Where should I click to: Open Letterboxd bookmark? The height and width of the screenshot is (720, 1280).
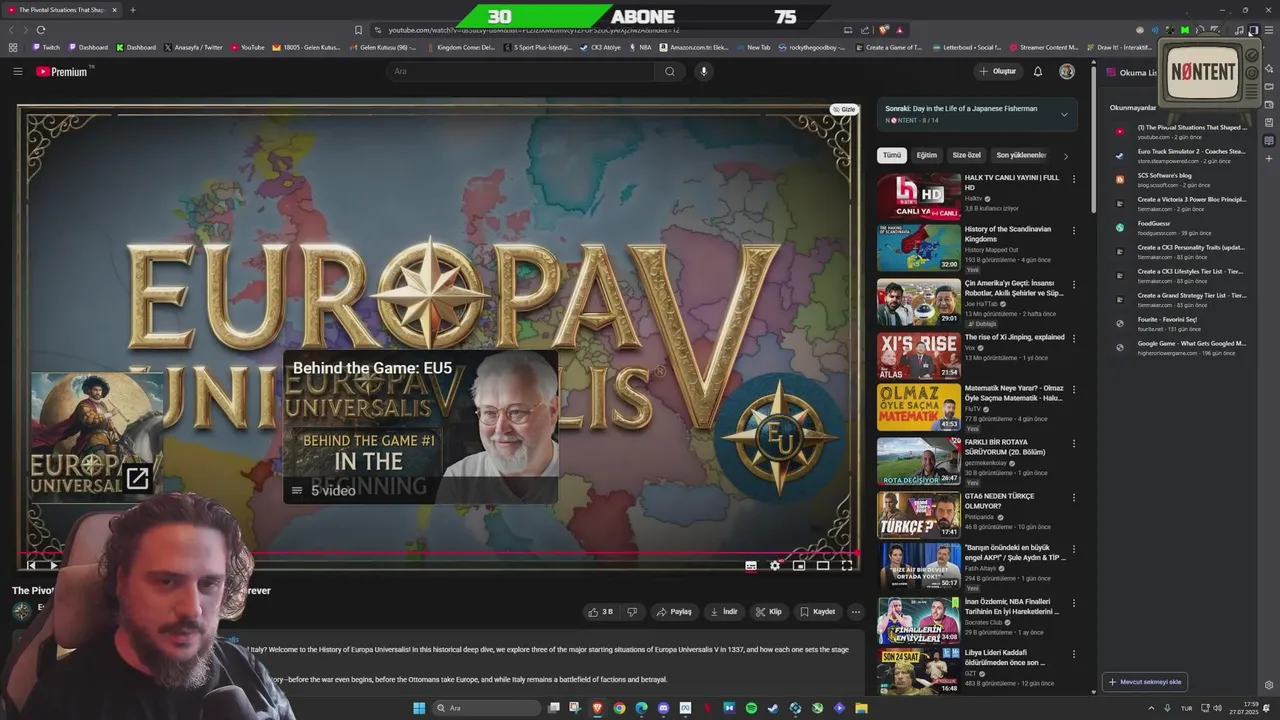(966, 47)
